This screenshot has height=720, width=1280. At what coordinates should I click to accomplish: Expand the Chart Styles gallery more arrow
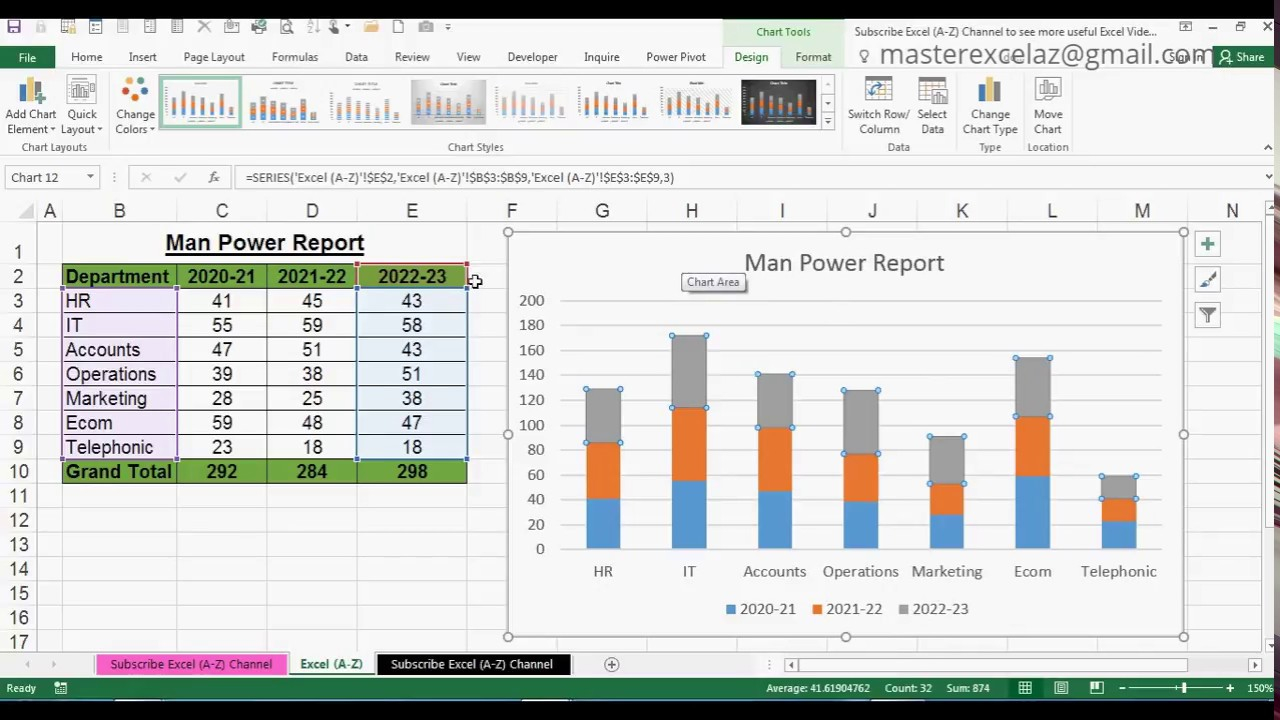tap(827, 121)
